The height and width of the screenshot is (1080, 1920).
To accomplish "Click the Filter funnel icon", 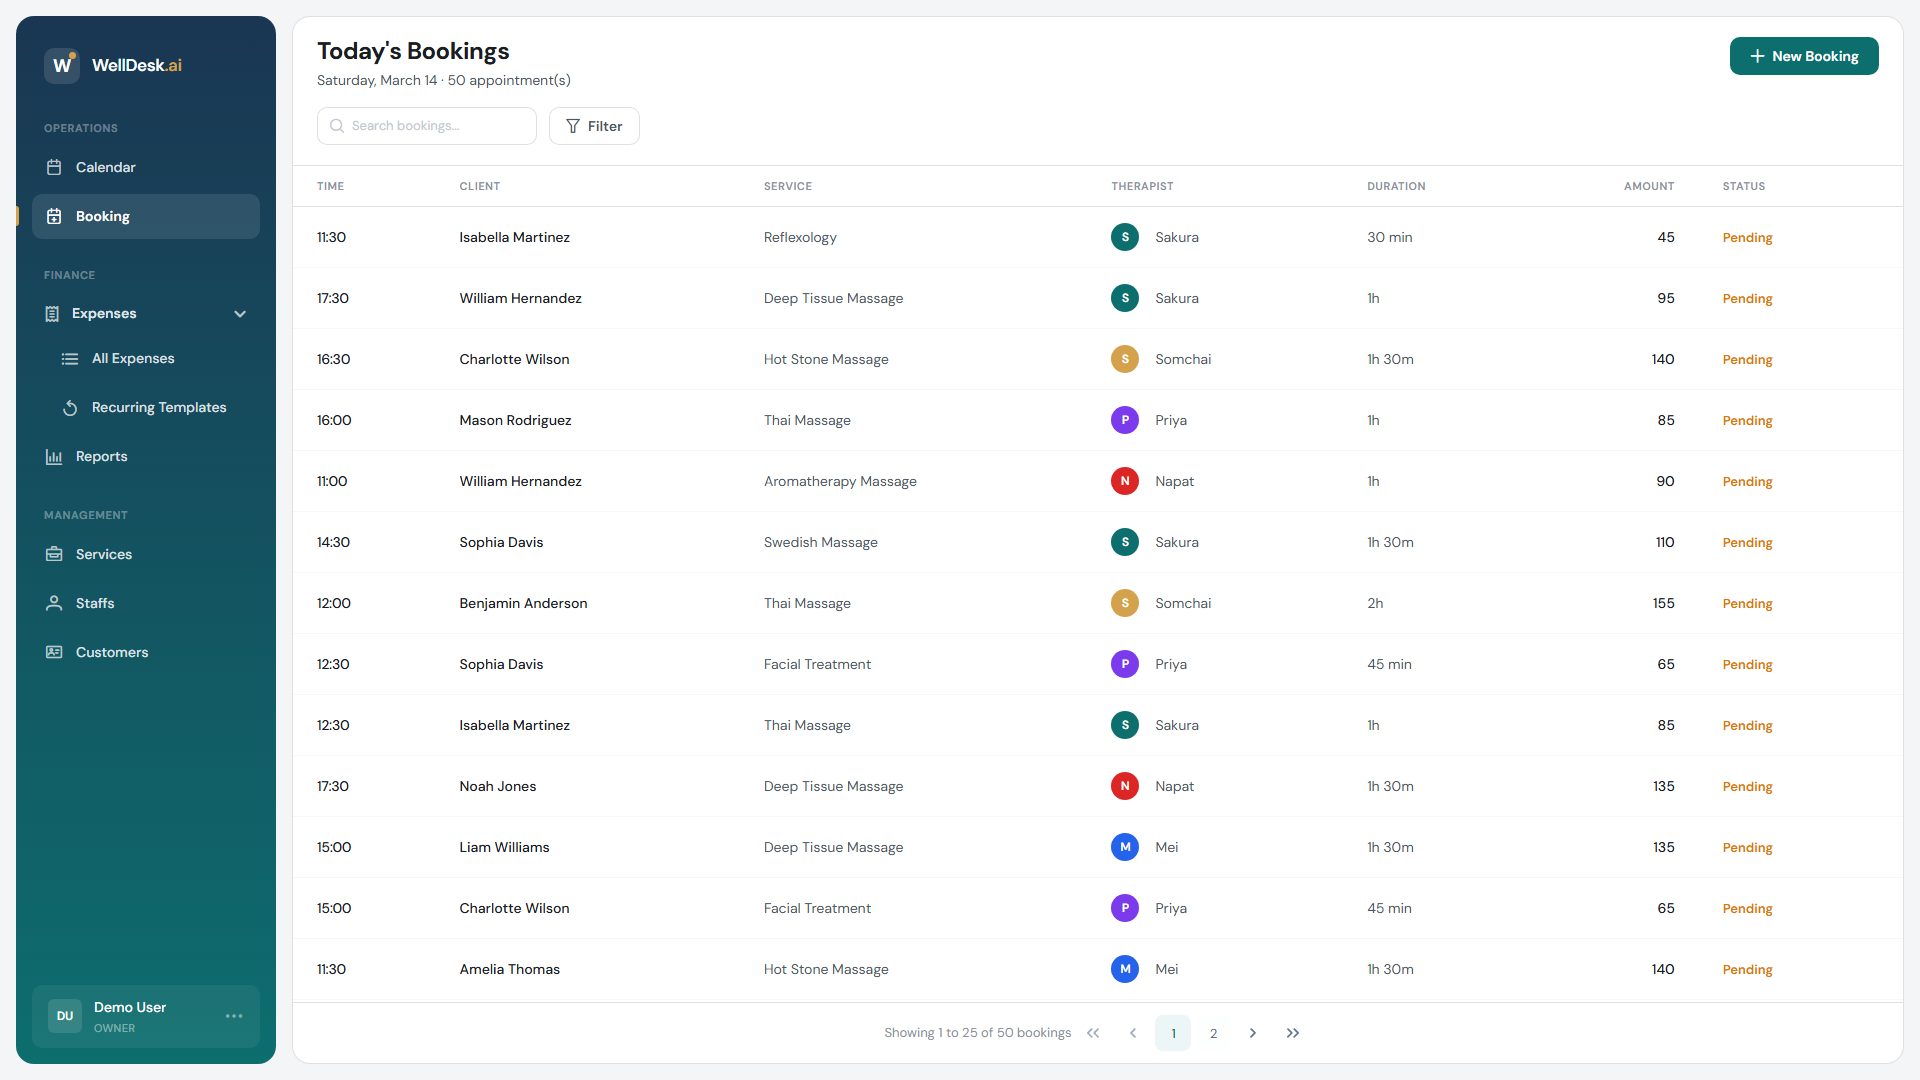I will click(x=572, y=126).
